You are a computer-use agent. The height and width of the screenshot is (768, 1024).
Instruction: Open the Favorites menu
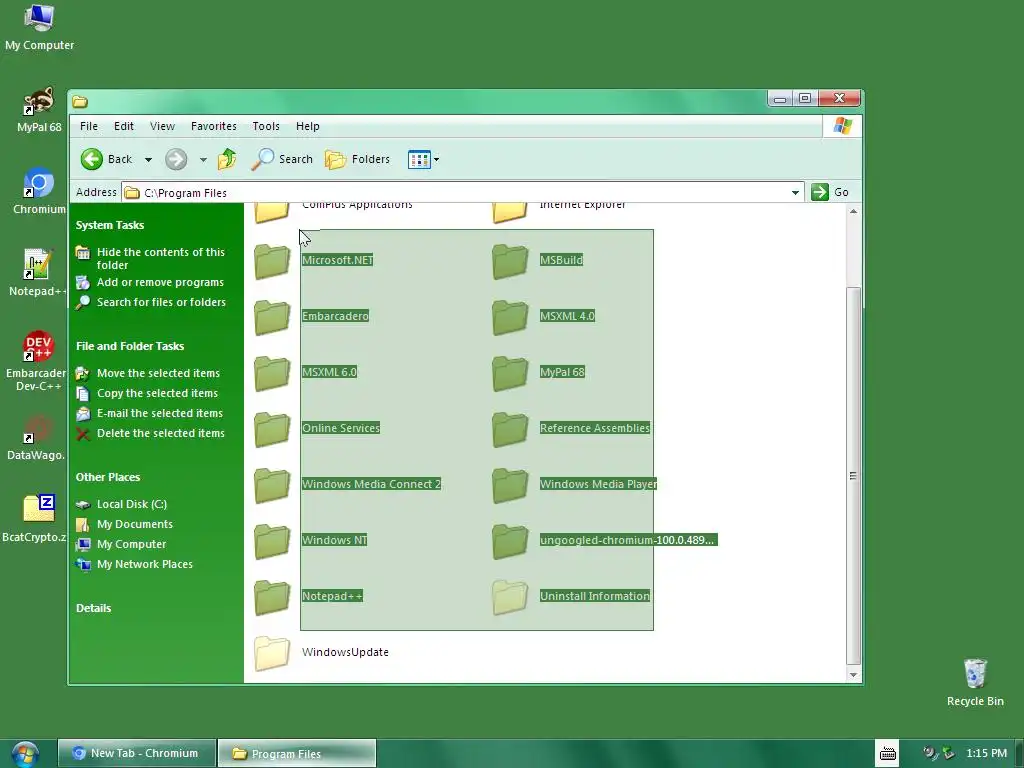coord(214,126)
